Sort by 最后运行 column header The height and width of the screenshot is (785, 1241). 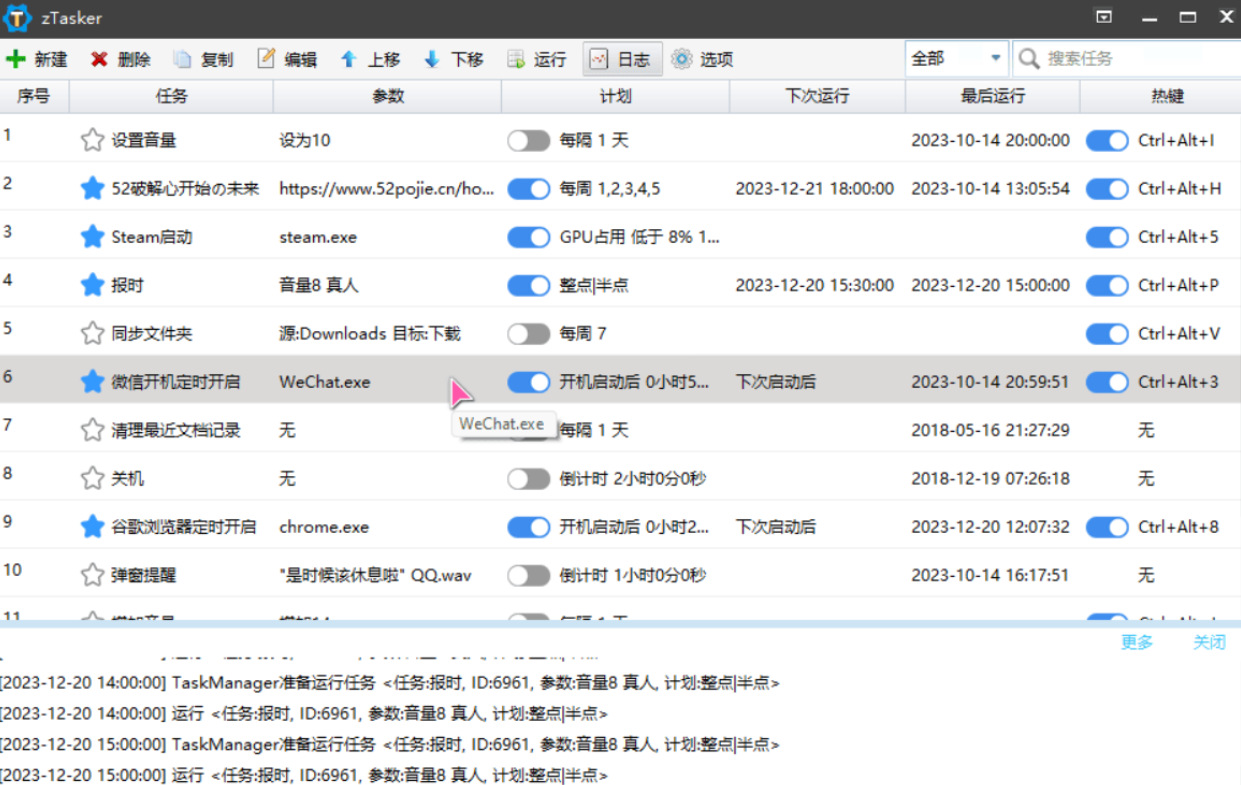point(992,96)
